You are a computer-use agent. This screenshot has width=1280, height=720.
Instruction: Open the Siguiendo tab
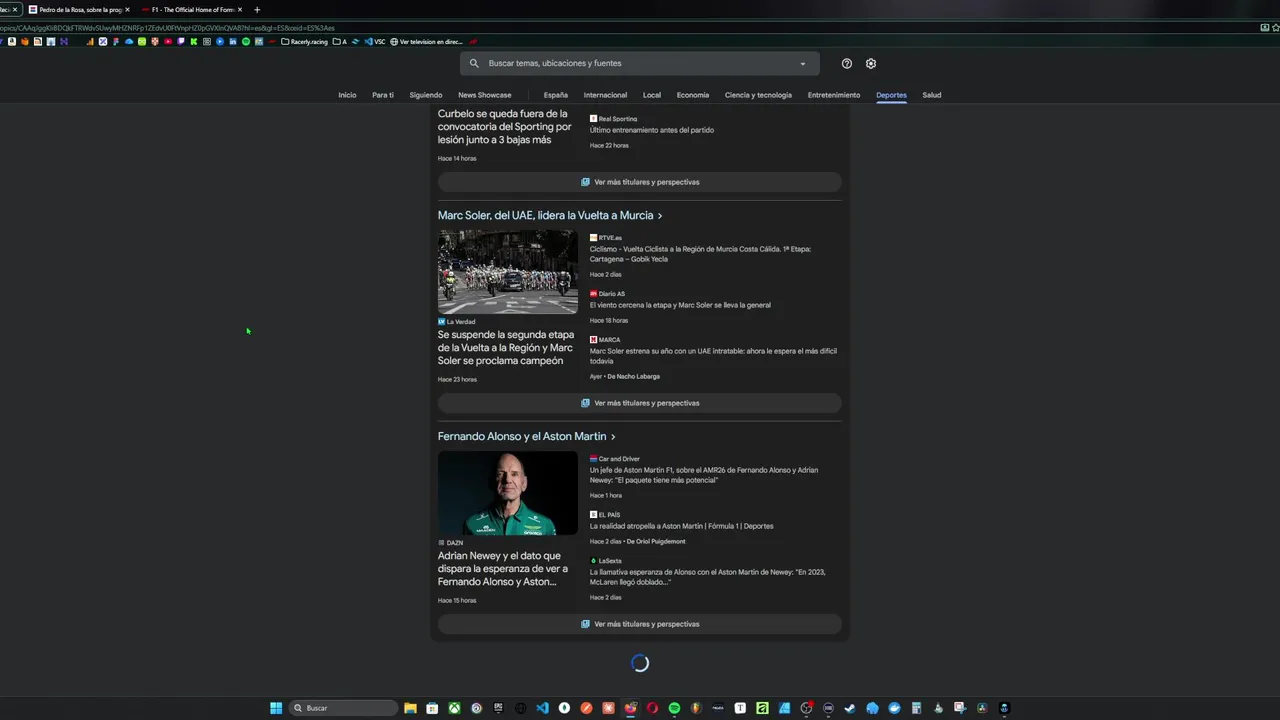coord(426,95)
